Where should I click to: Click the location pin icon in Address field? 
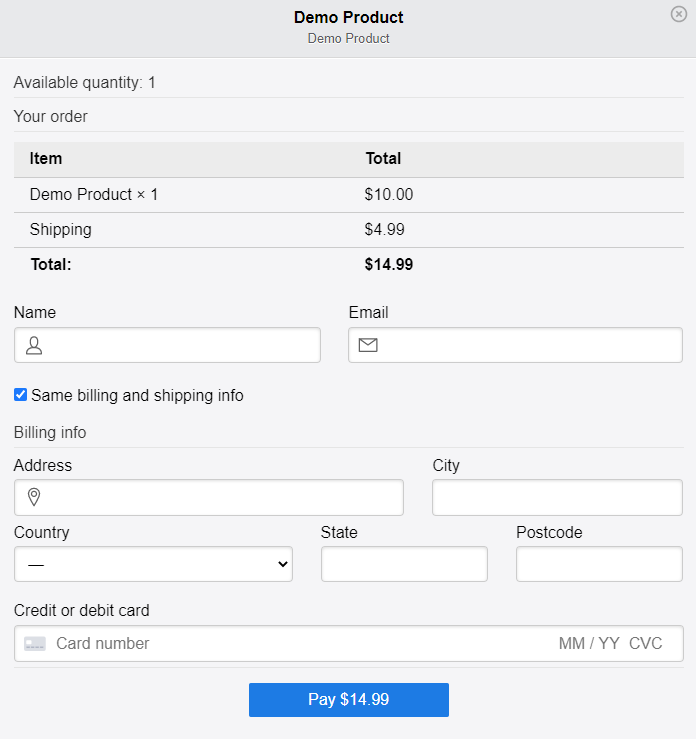(34, 497)
